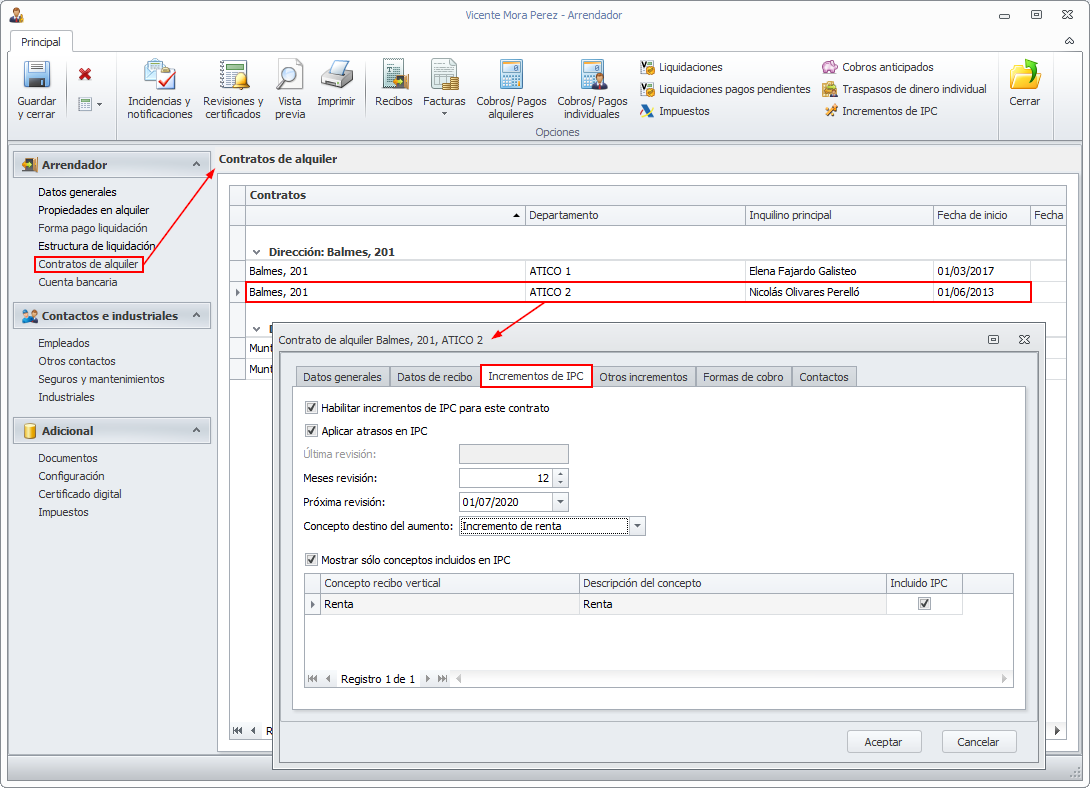Switch to the Datos de recibo tab
The width and height of the screenshot is (1090, 788).
434,377
